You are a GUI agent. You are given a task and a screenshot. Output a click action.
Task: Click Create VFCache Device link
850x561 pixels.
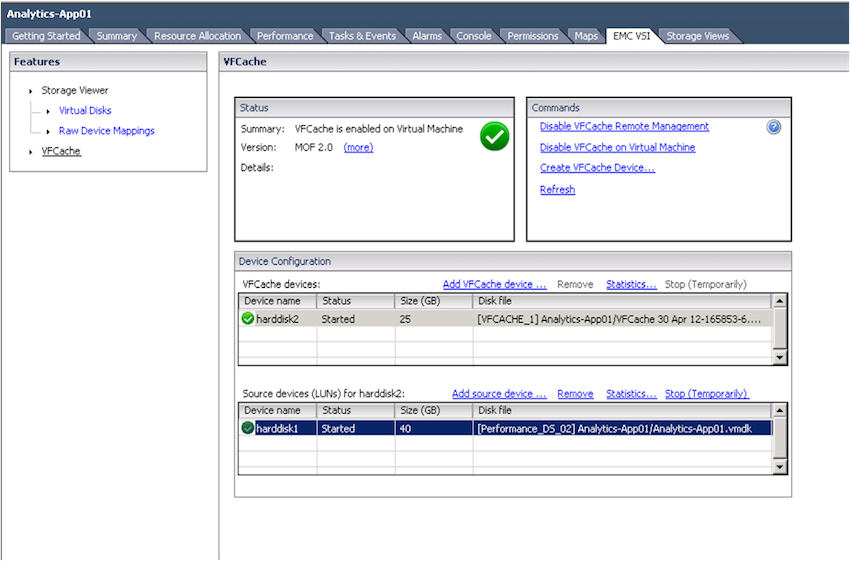(x=597, y=168)
